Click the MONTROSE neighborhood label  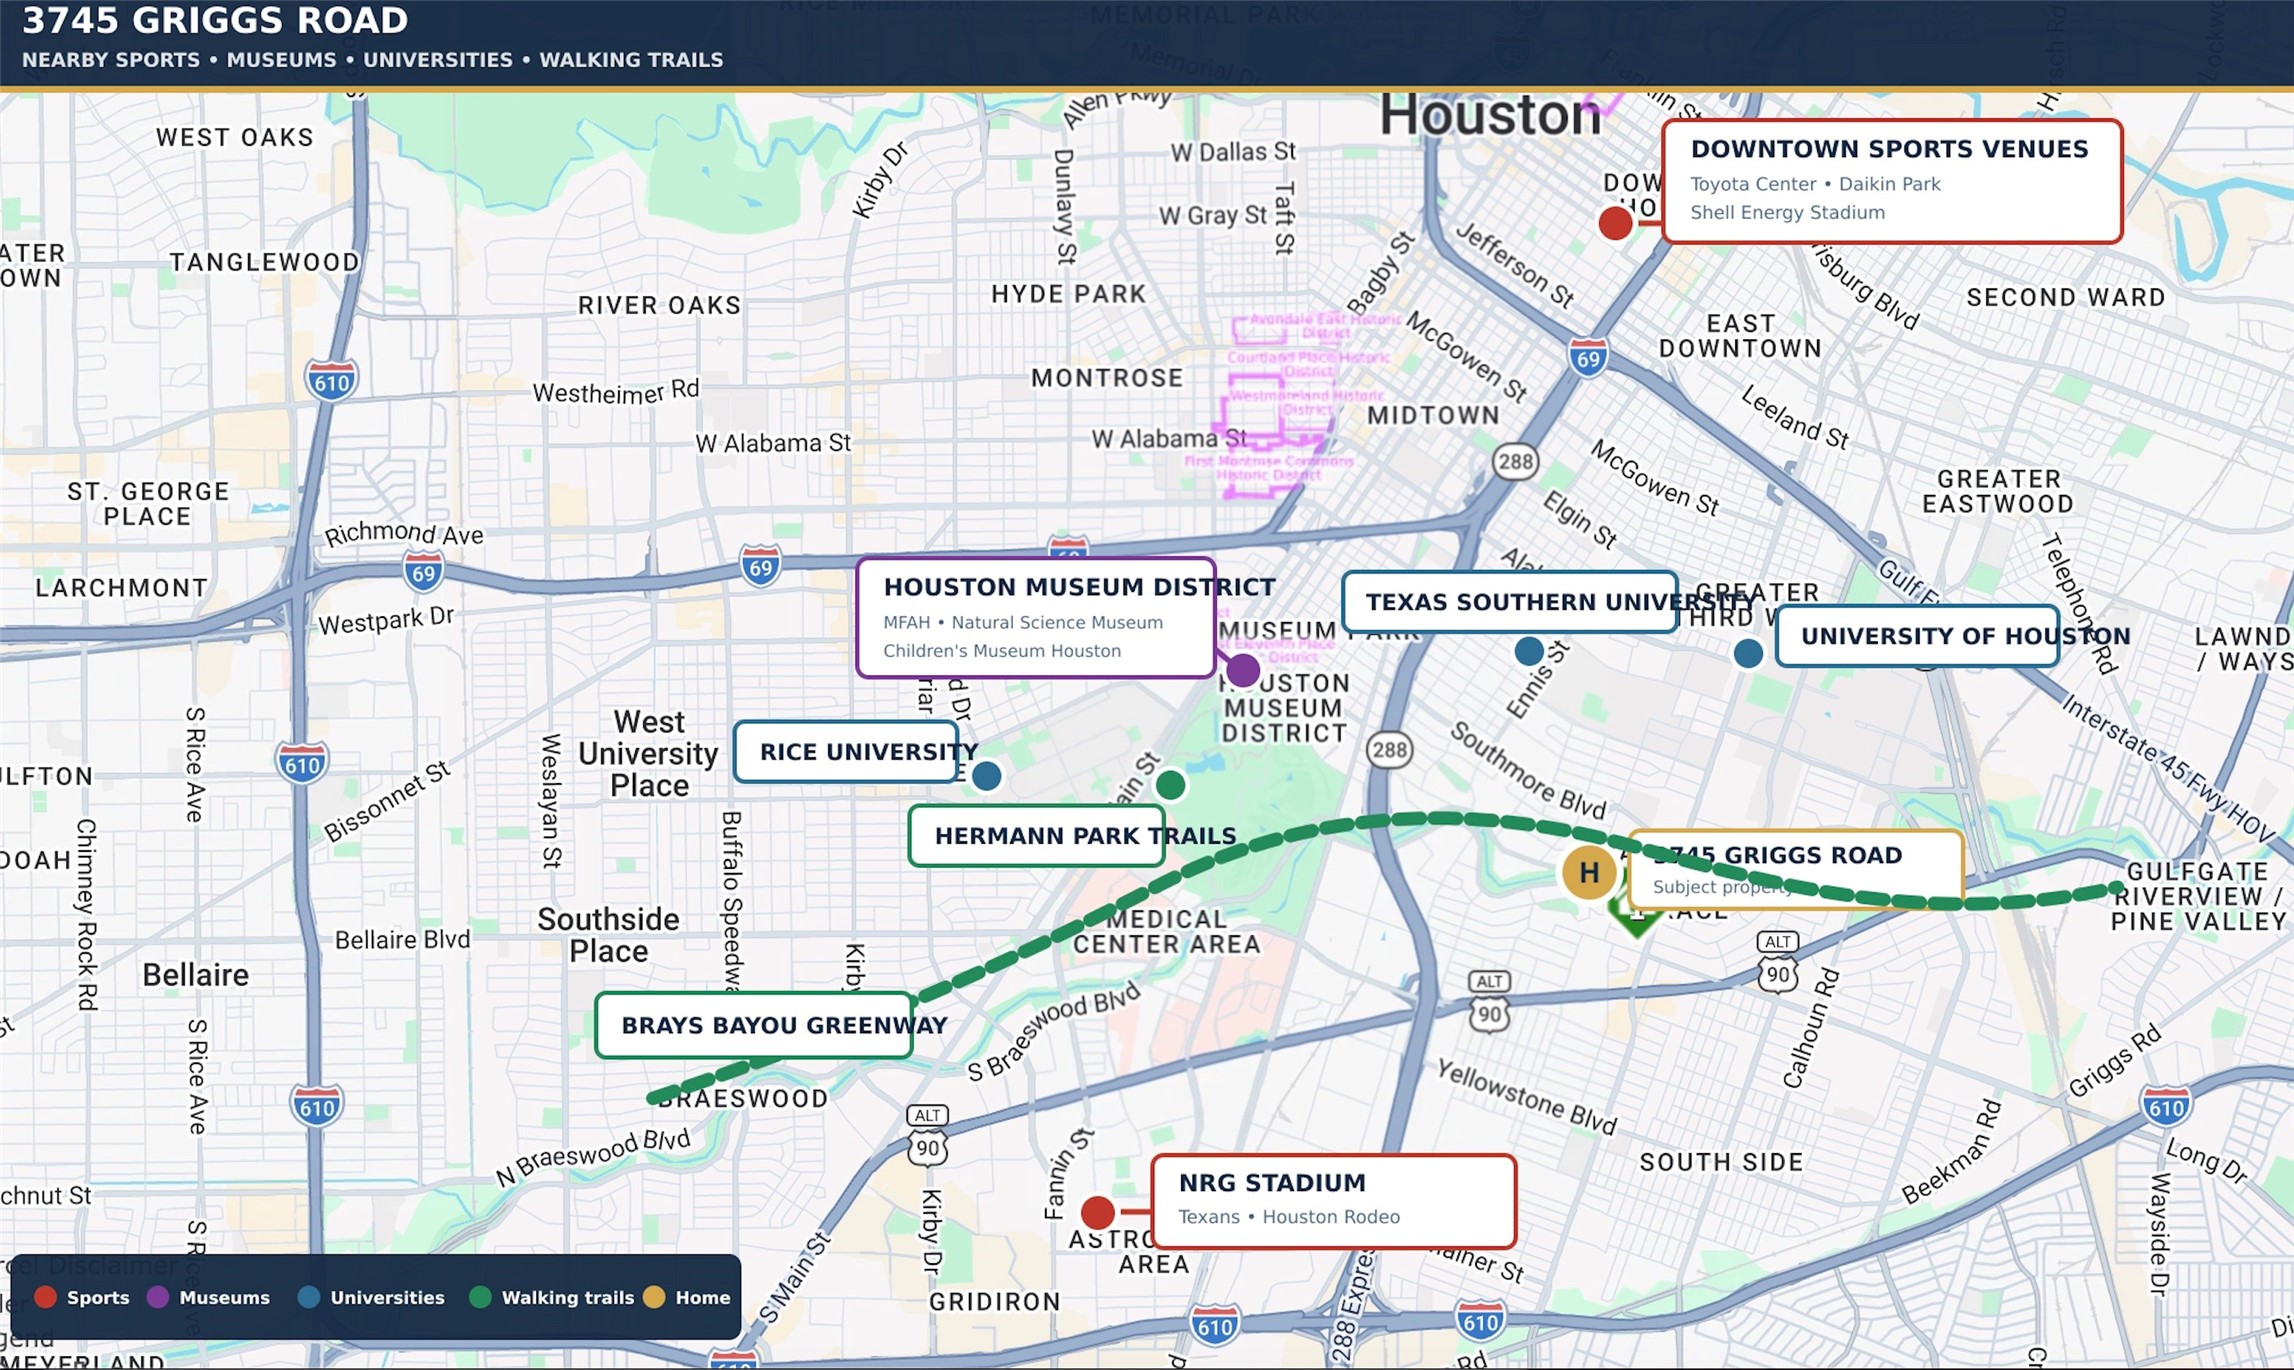pos(1107,378)
